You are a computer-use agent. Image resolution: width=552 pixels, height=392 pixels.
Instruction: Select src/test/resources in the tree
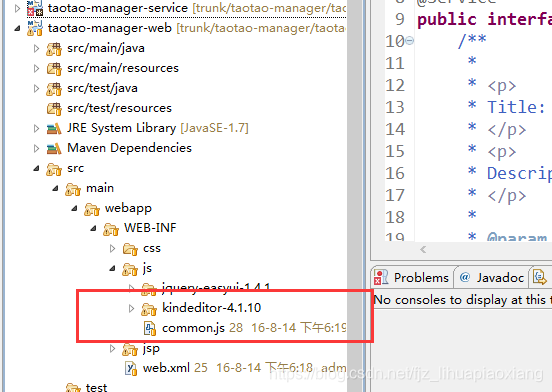(119, 108)
